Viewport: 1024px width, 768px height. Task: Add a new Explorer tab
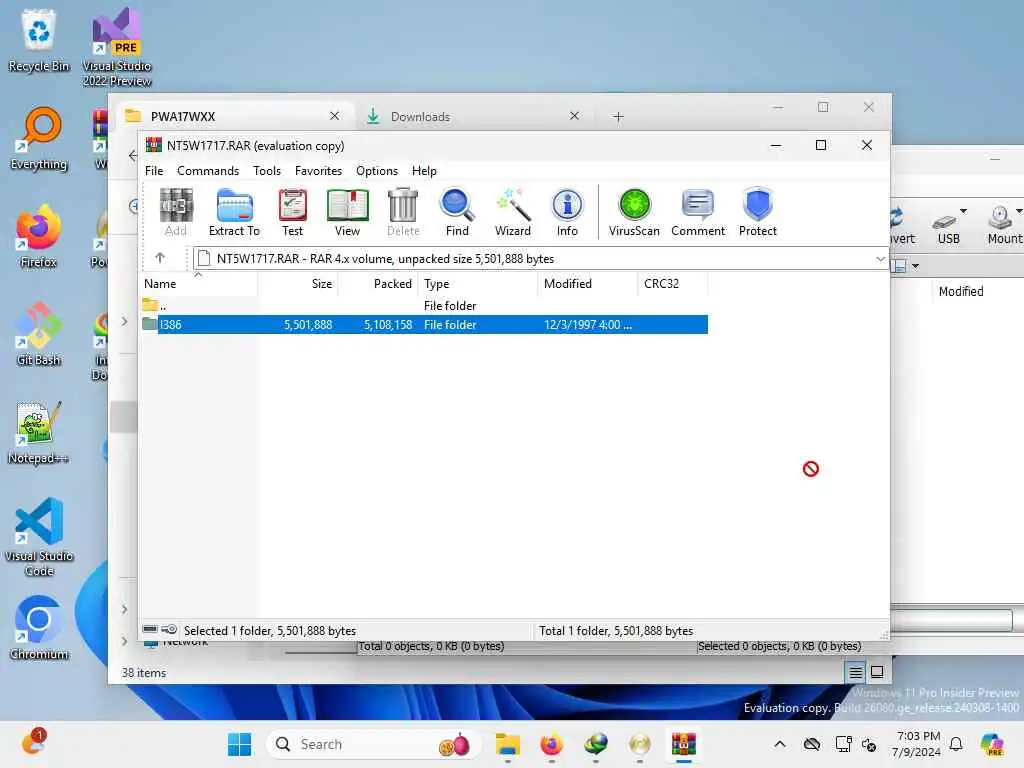(x=618, y=117)
